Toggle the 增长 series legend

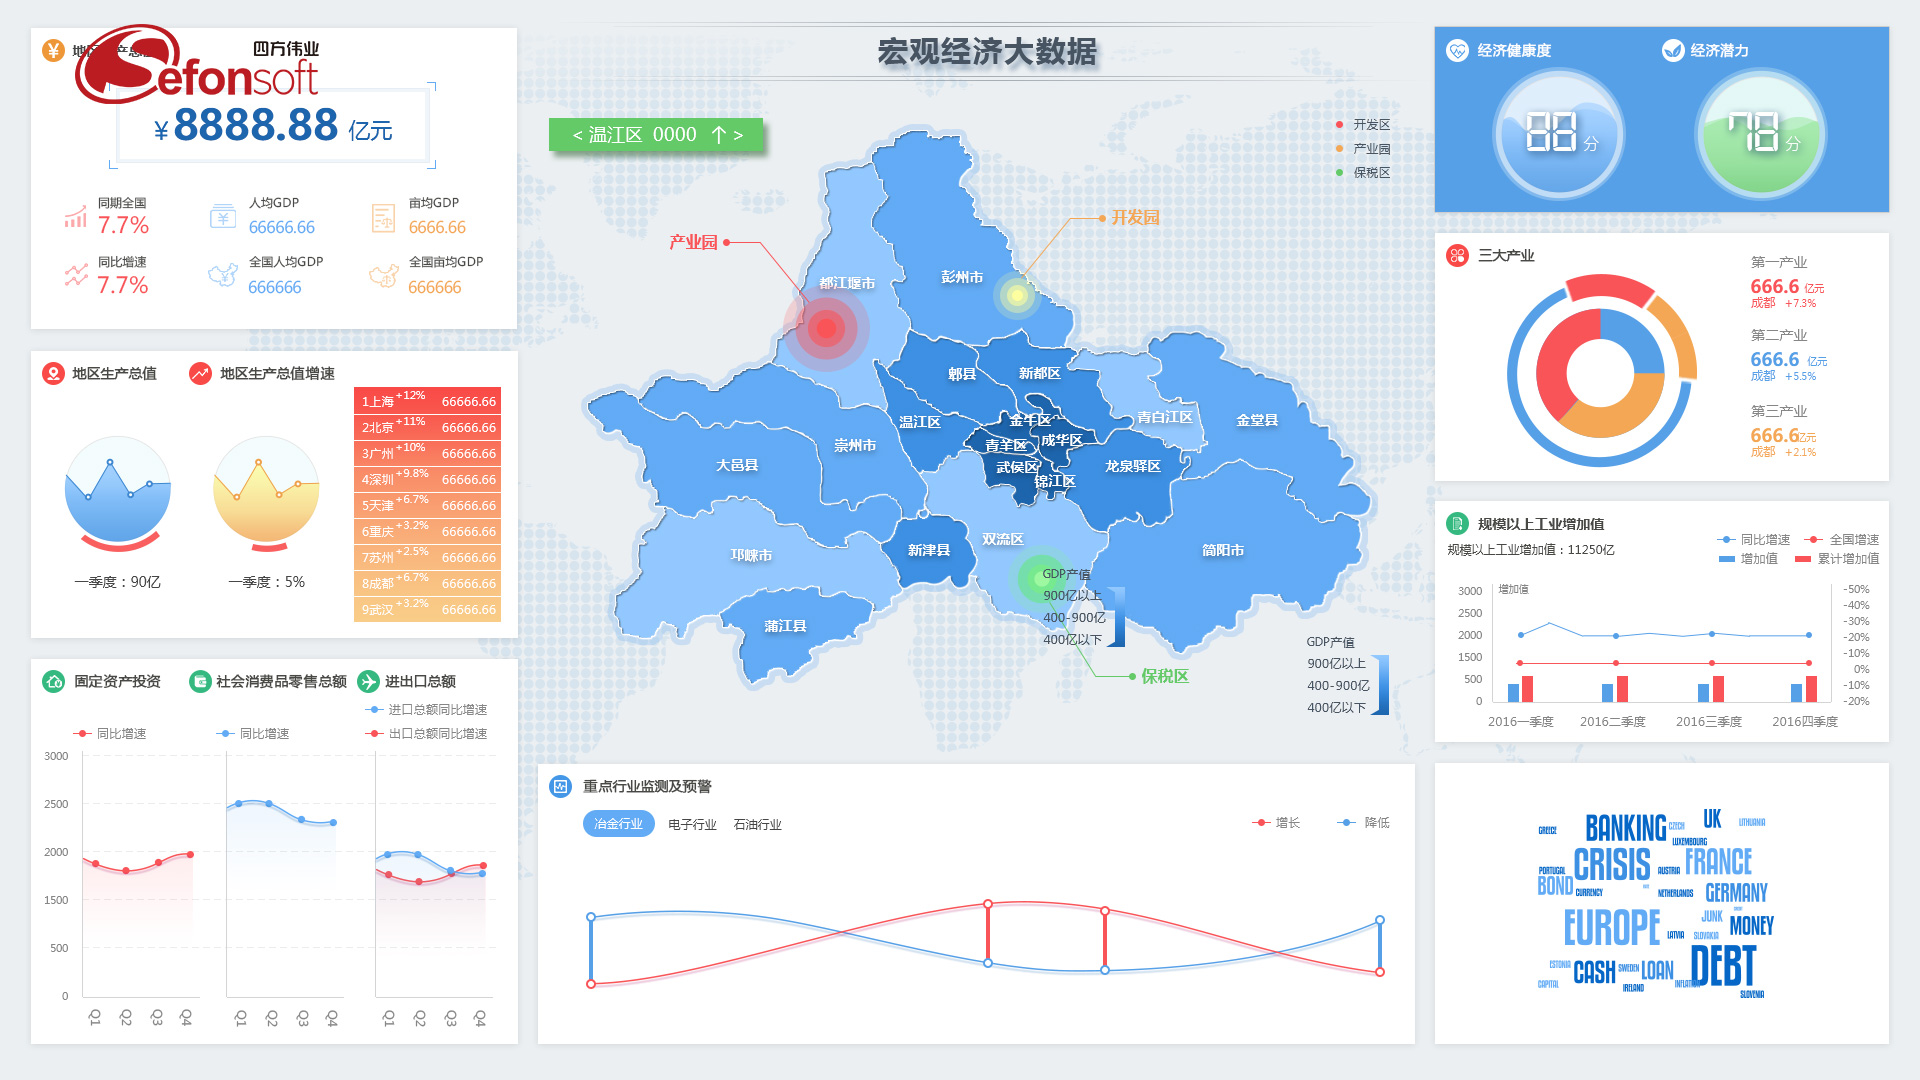pyautogui.click(x=1276, y=823)
